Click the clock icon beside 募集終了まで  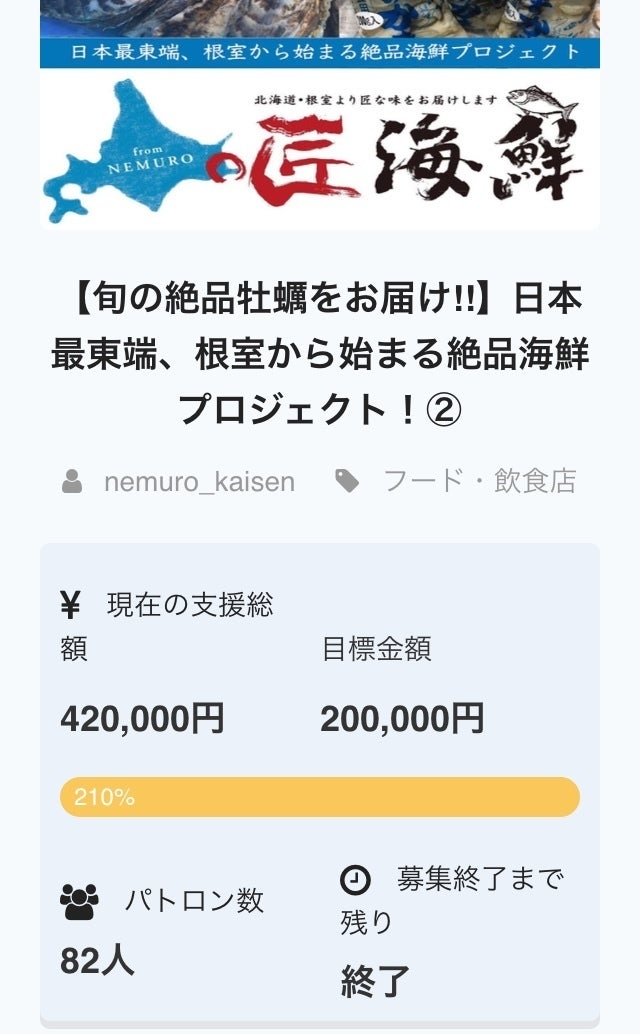[355, 880]
